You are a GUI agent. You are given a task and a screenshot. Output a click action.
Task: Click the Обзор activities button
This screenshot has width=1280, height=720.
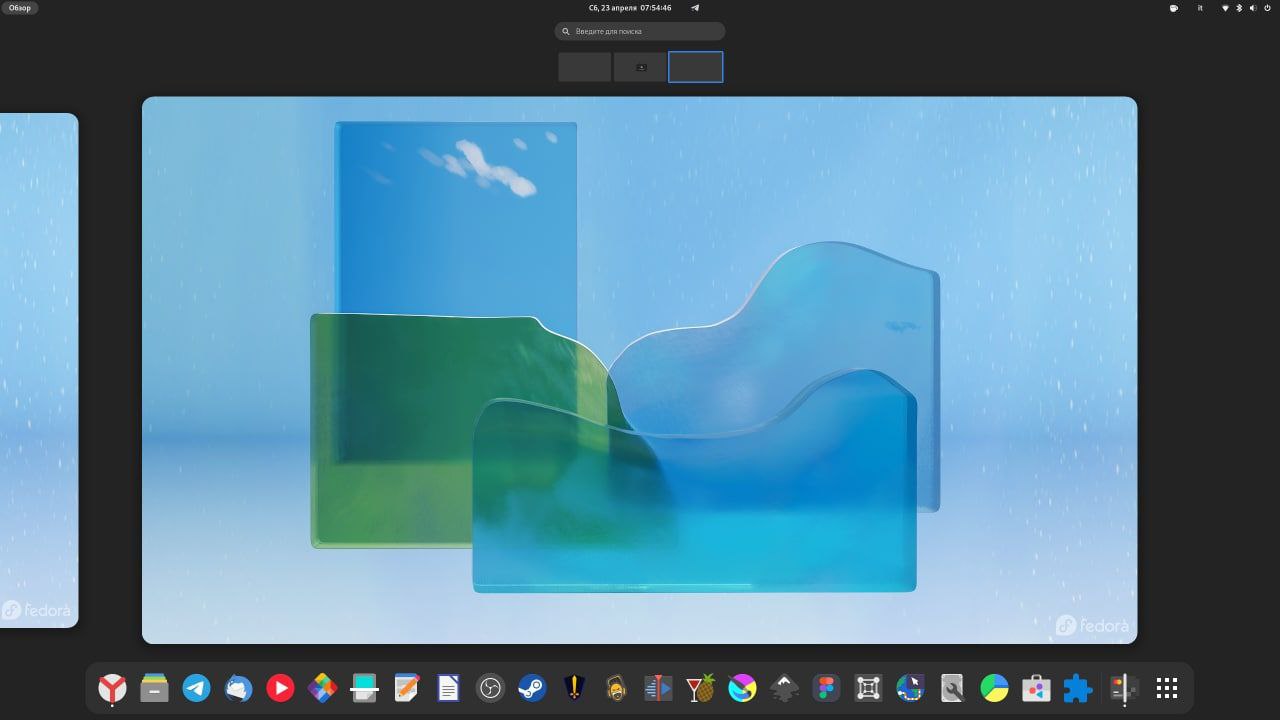pos(20,8)
